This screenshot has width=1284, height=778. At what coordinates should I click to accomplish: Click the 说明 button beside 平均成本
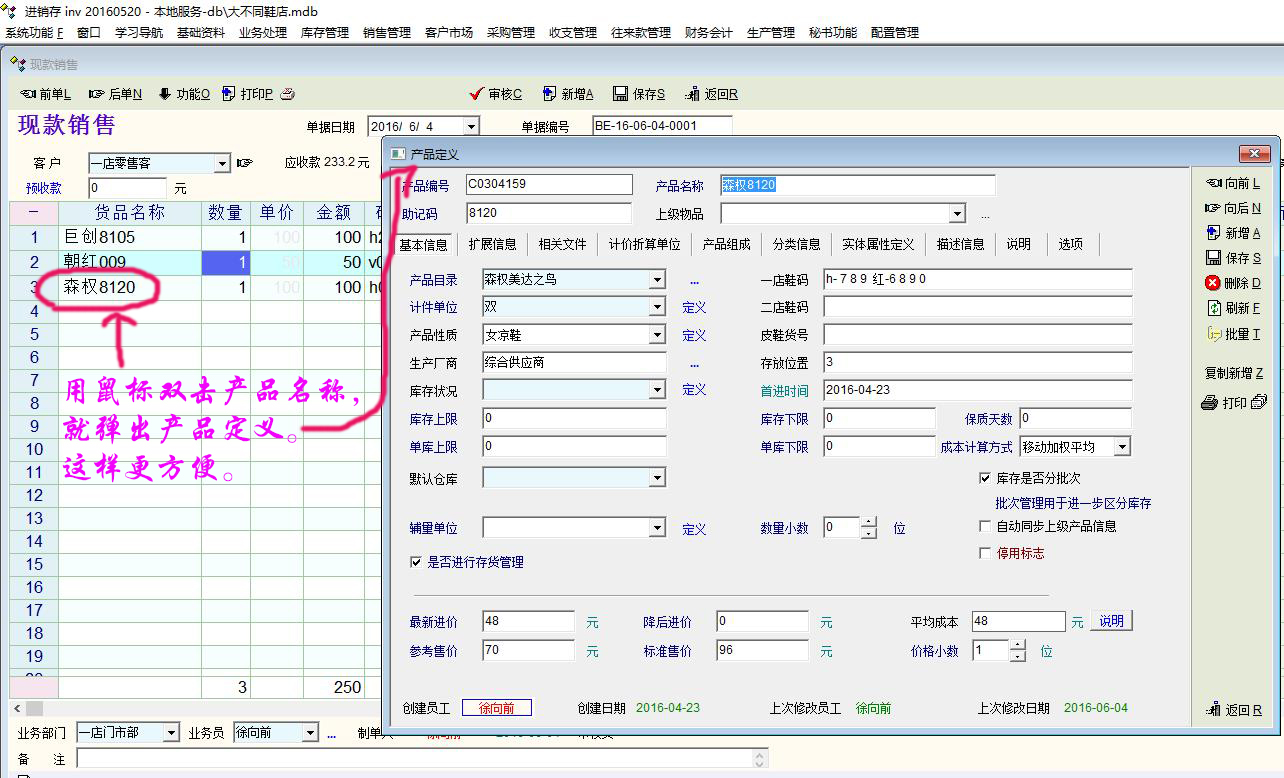[x=1111, y=621]
